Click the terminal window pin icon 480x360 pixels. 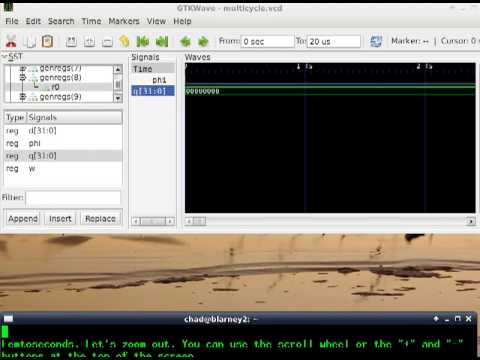pyautogui.click(x=436, y=319)
